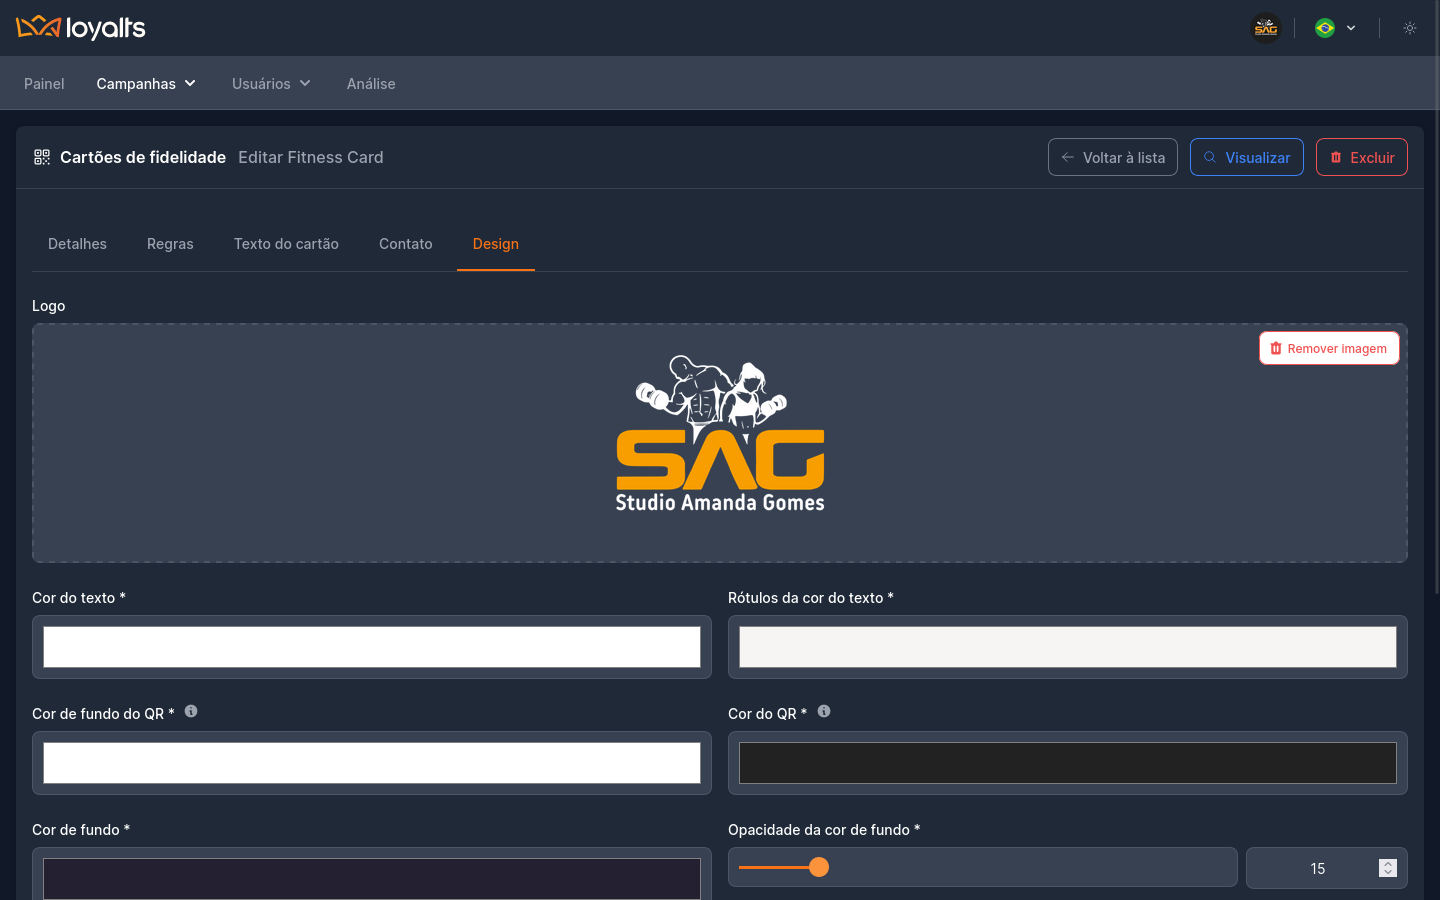1440x900 pixels.
Task: Click Remover imagem button
Action: pos(1329,348)
